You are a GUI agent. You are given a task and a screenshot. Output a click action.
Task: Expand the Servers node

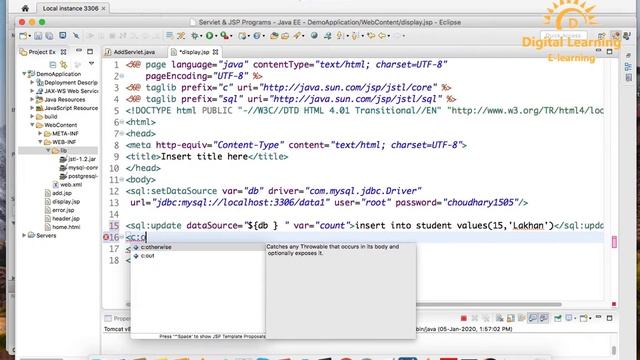point(24,236)
